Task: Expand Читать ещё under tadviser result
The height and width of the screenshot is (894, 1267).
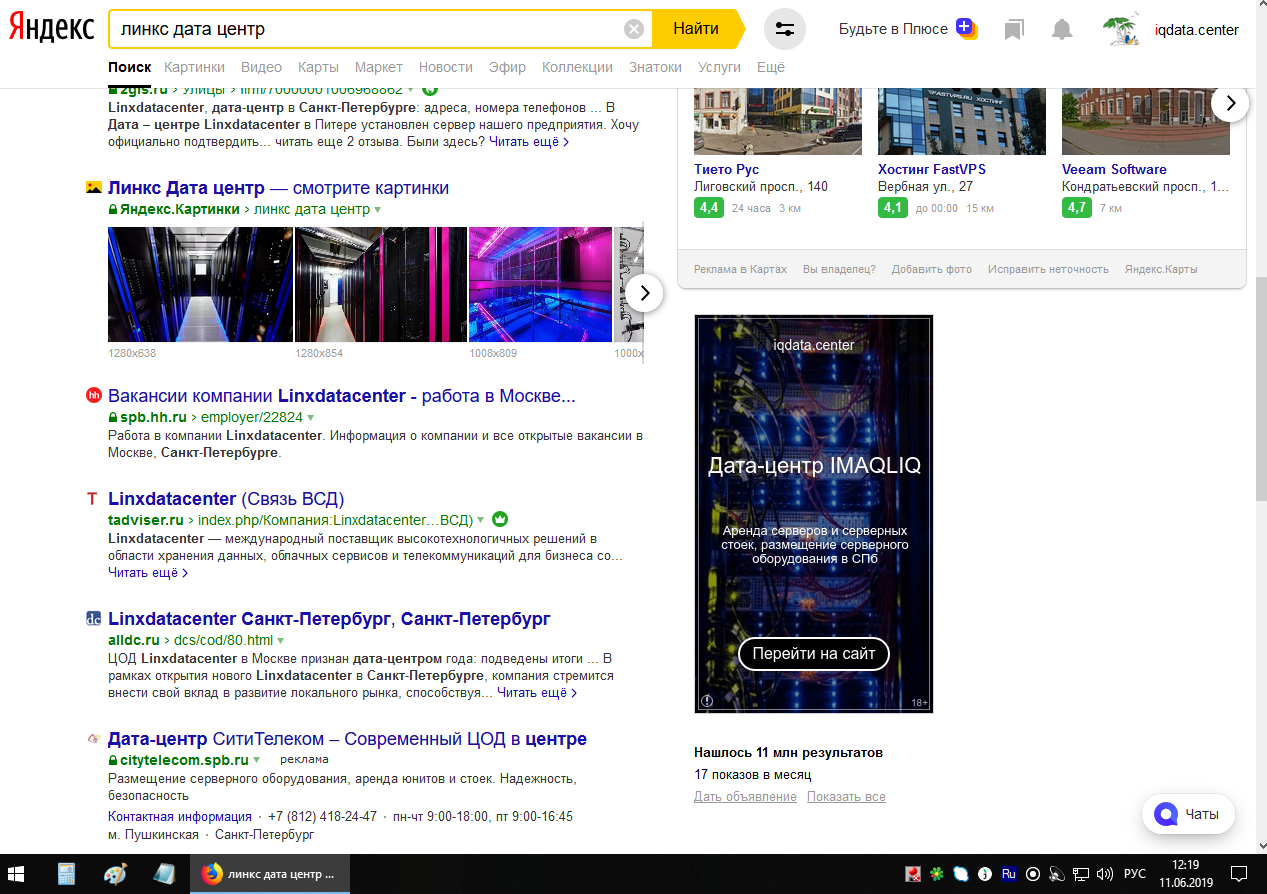Action: coord(148,573)
